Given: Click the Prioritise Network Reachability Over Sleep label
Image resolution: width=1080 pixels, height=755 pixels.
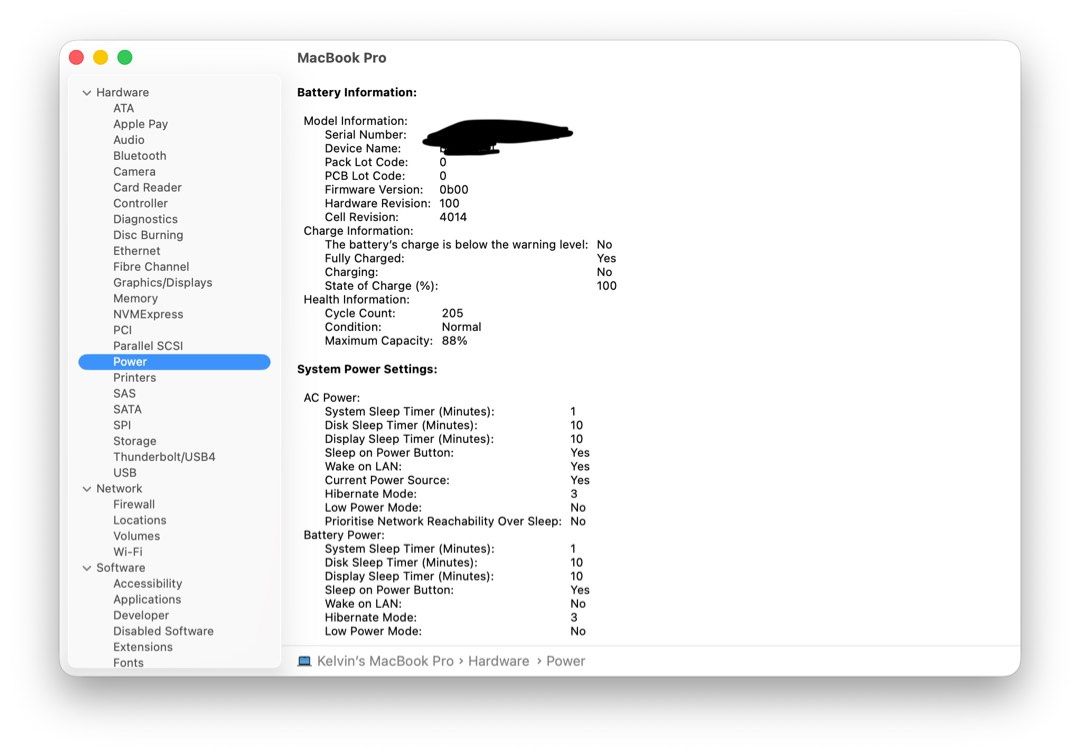Looking at the screenshot, I should tap(443, 521).
